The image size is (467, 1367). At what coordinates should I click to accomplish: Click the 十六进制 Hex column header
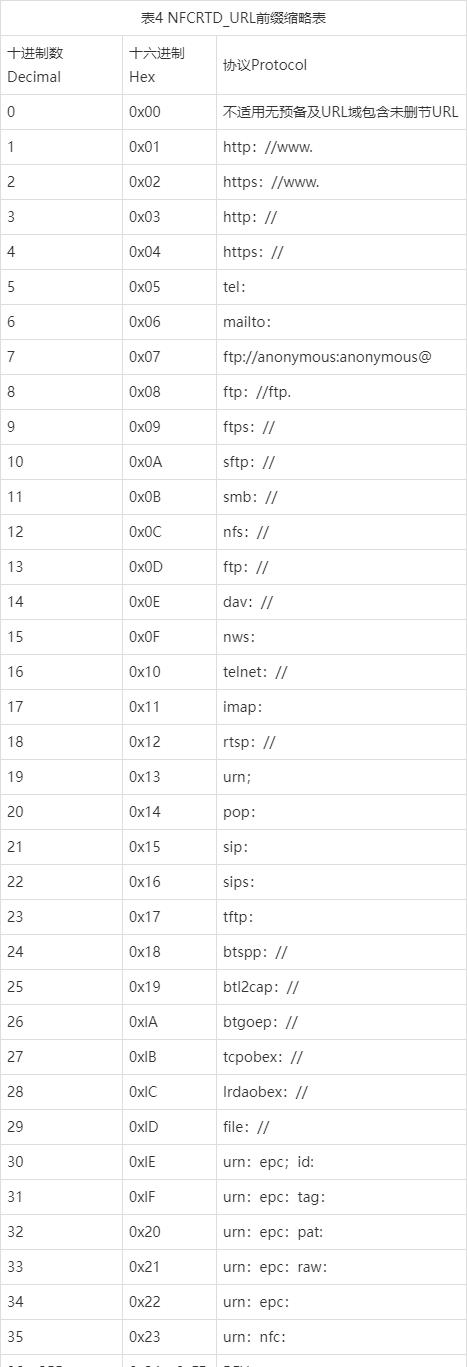click(169, 64)
